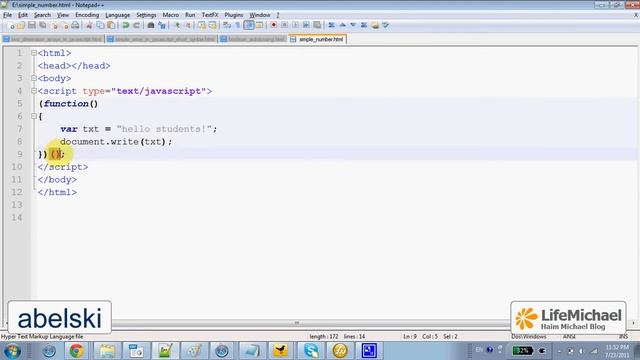Open the Search menu
This screenshot has height=360, width=640.
pos(42,15)
